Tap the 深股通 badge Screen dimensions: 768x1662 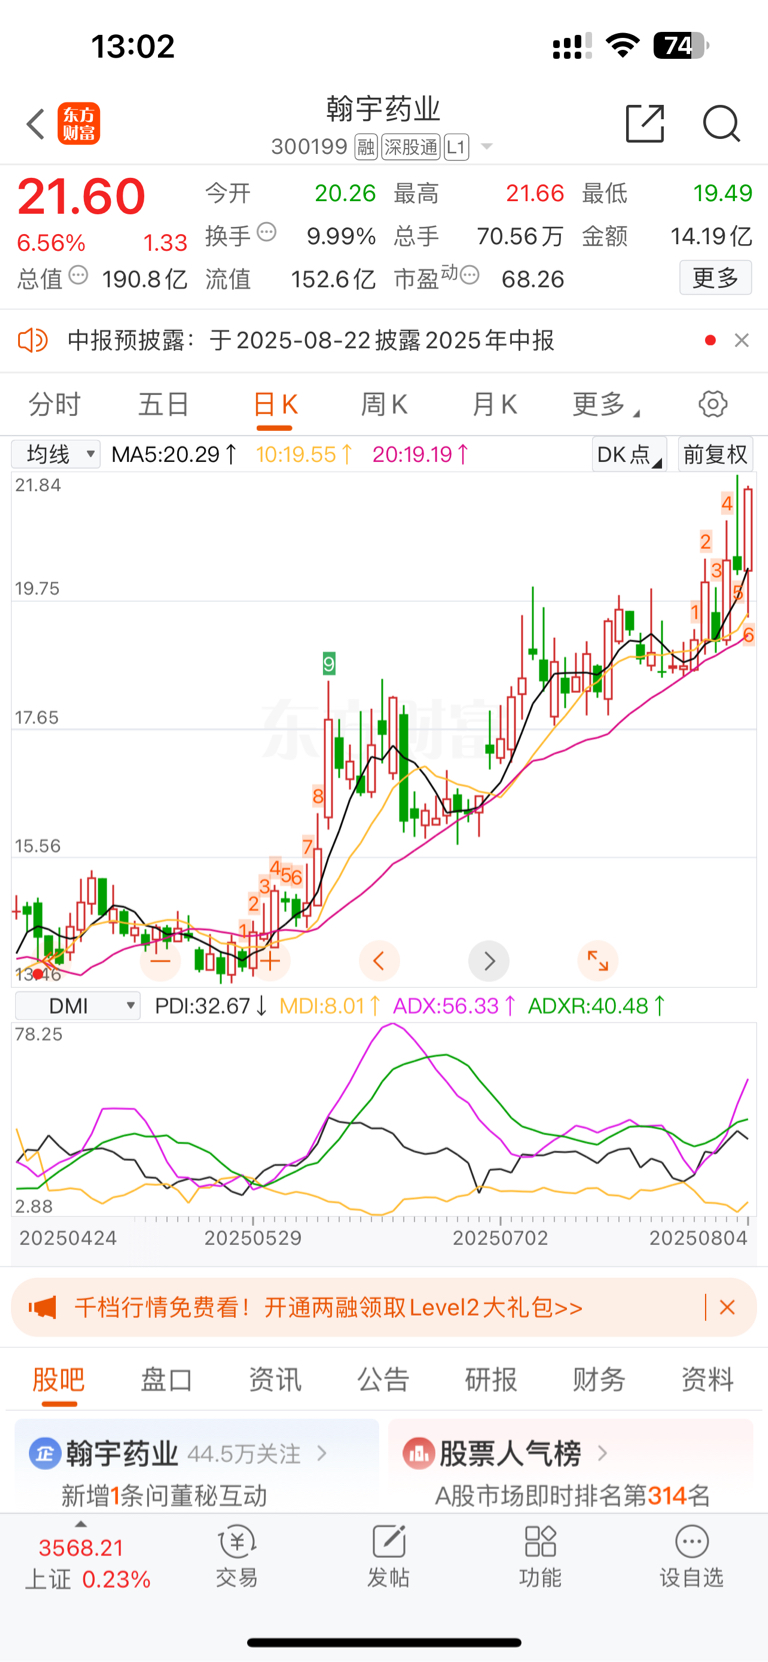(x=411, y=147)
